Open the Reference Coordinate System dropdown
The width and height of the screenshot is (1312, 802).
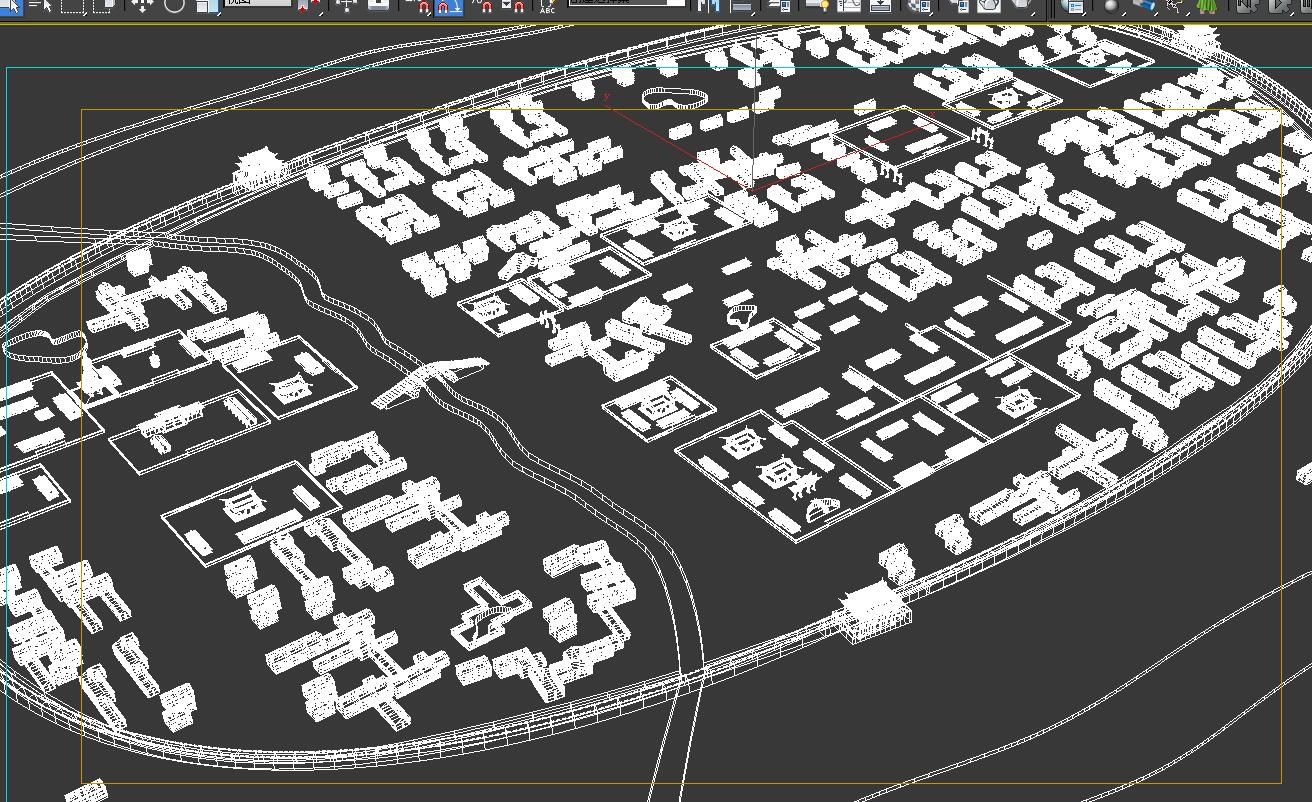pyautogui.click(x=258, y=3)
